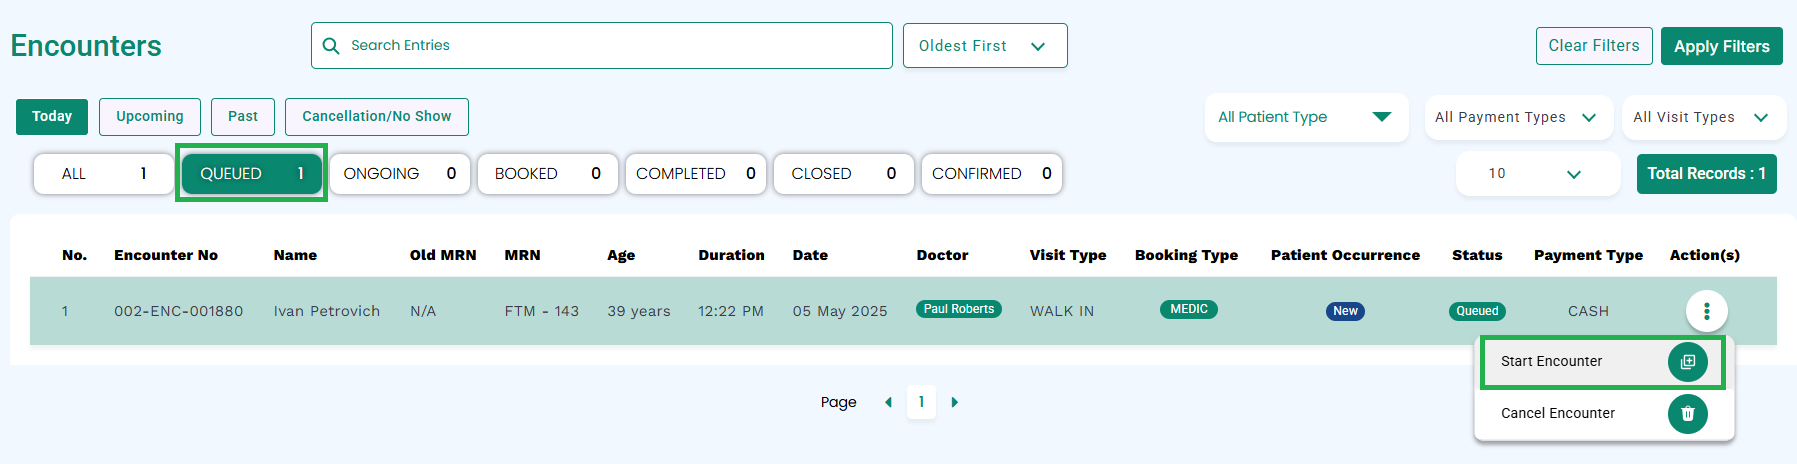Click the Queued status badge

pos(1477,311)
